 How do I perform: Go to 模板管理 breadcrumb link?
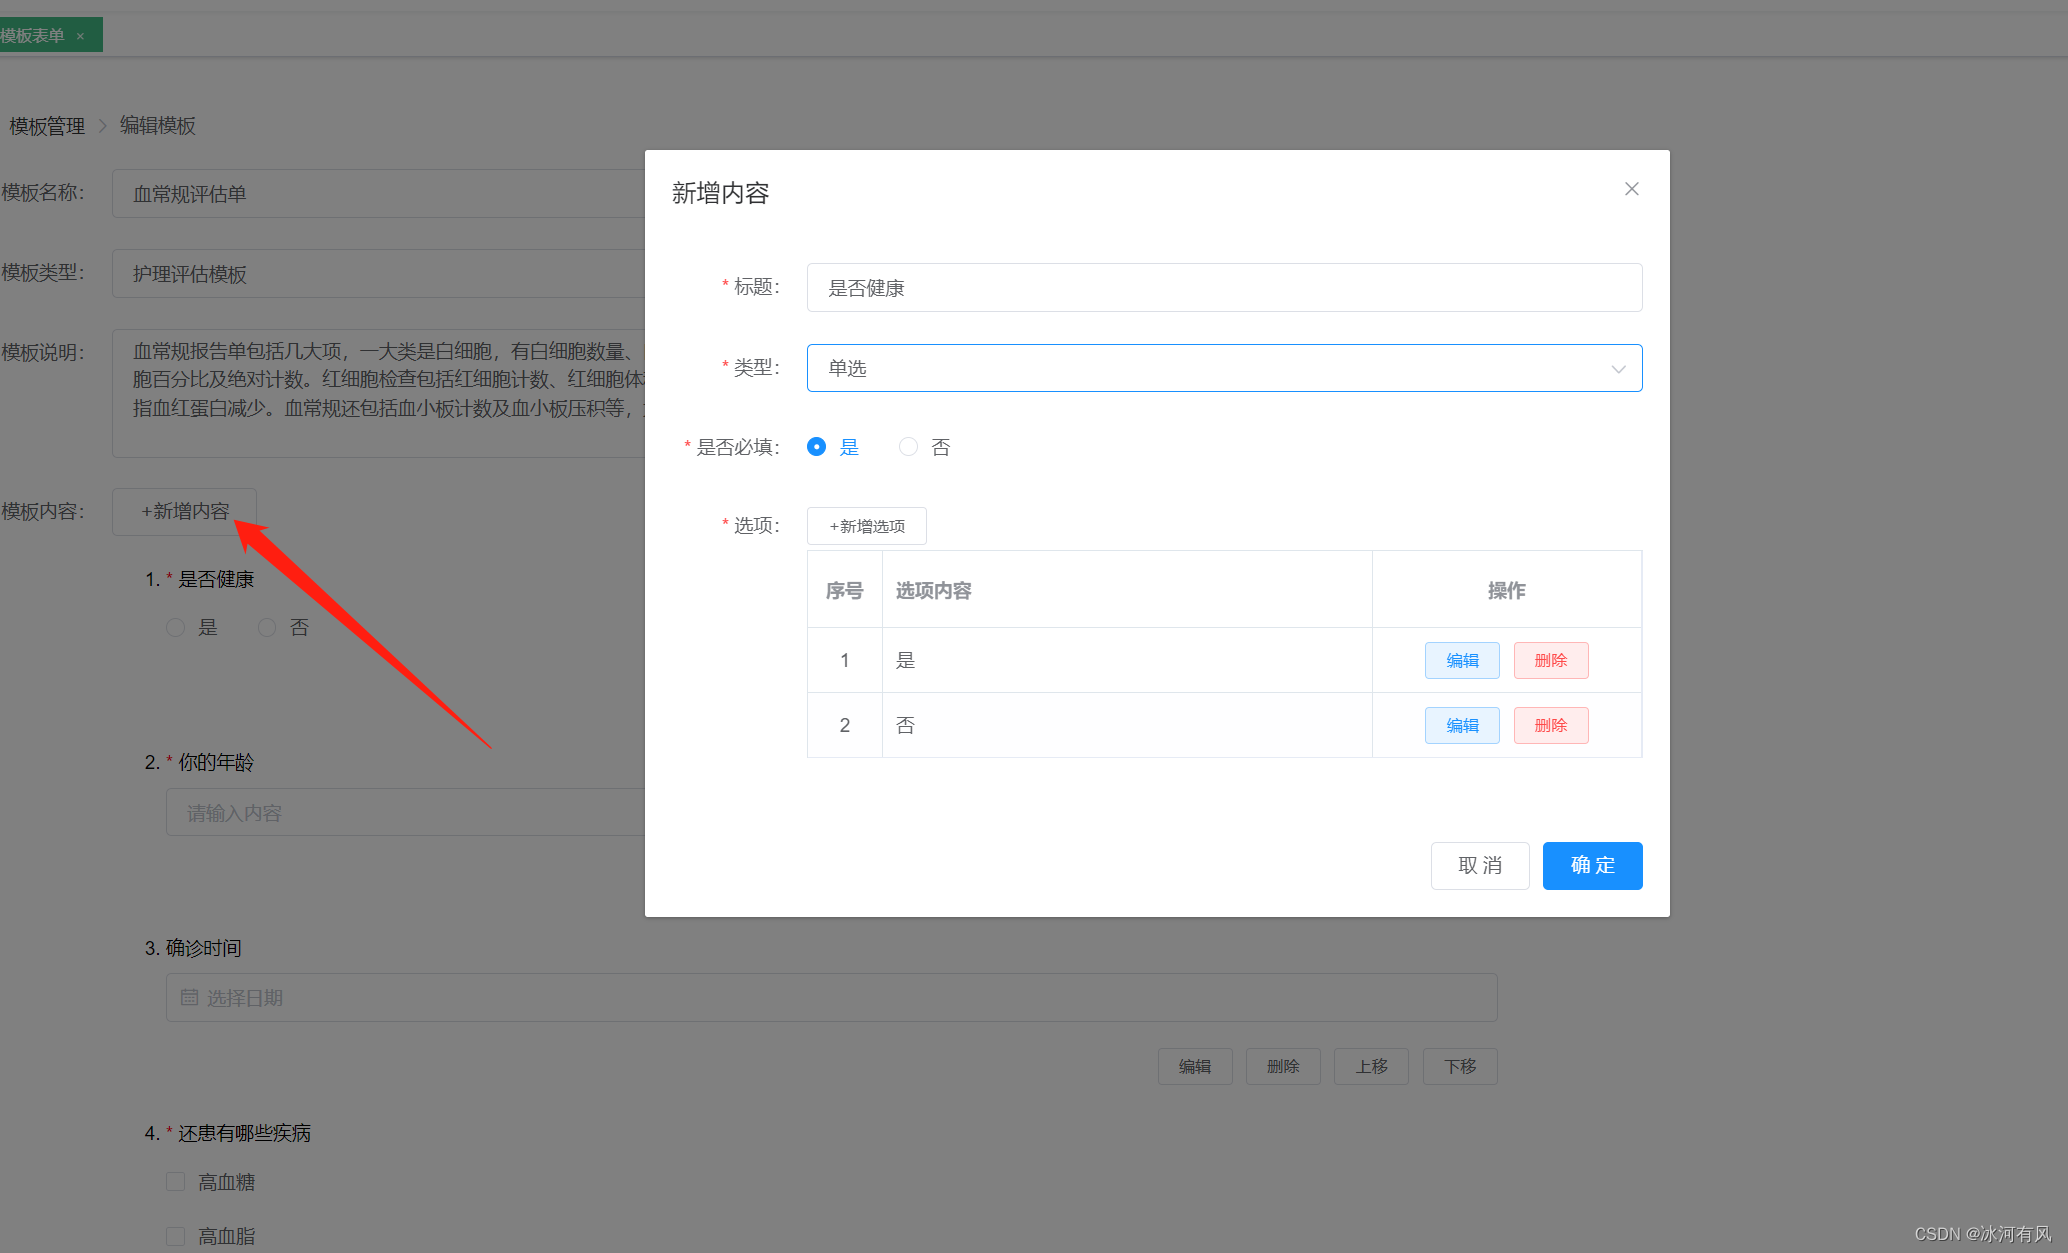(x=47, y=126)
